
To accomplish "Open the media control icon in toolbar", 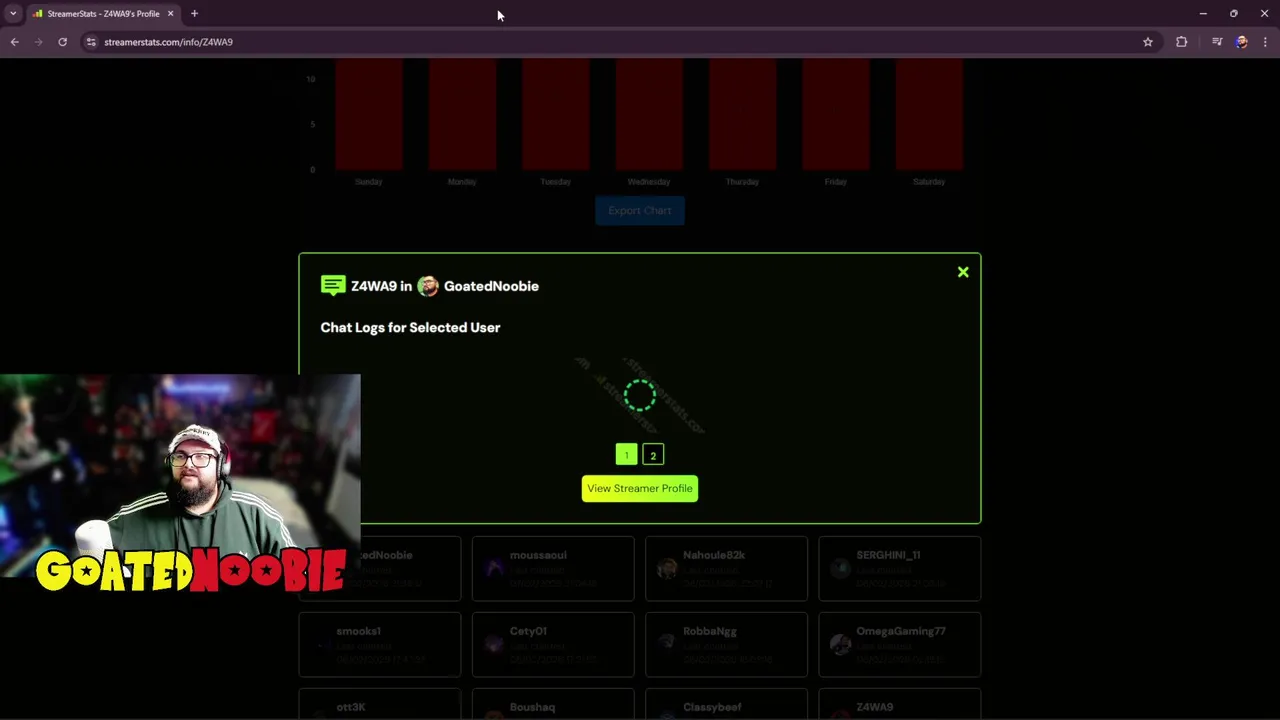I will point(1217,42).
